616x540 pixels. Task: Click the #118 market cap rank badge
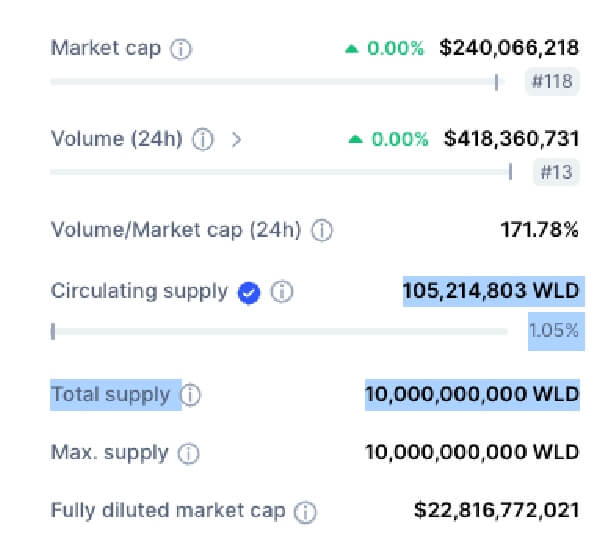(x=552, y=81)
